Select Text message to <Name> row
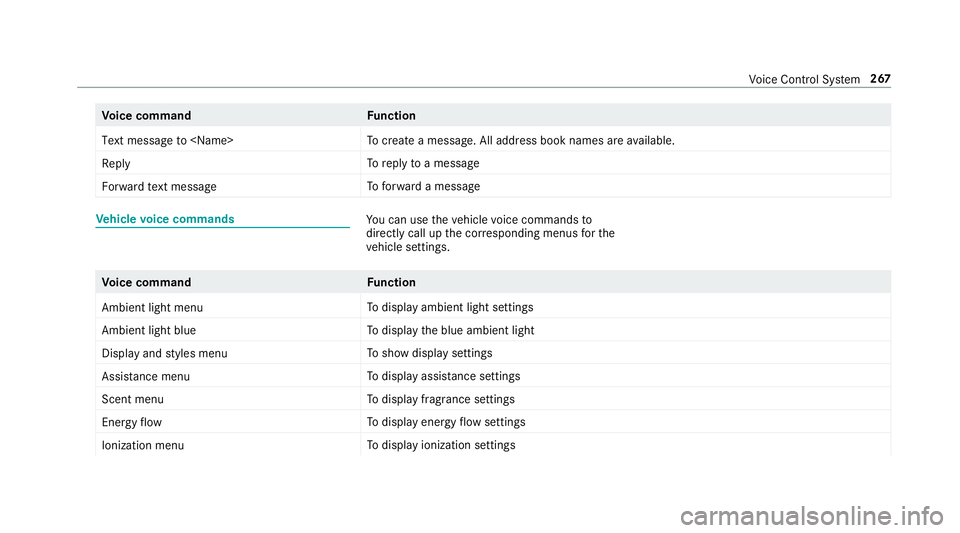The image size is (960, 533). [x=493, y=140]
